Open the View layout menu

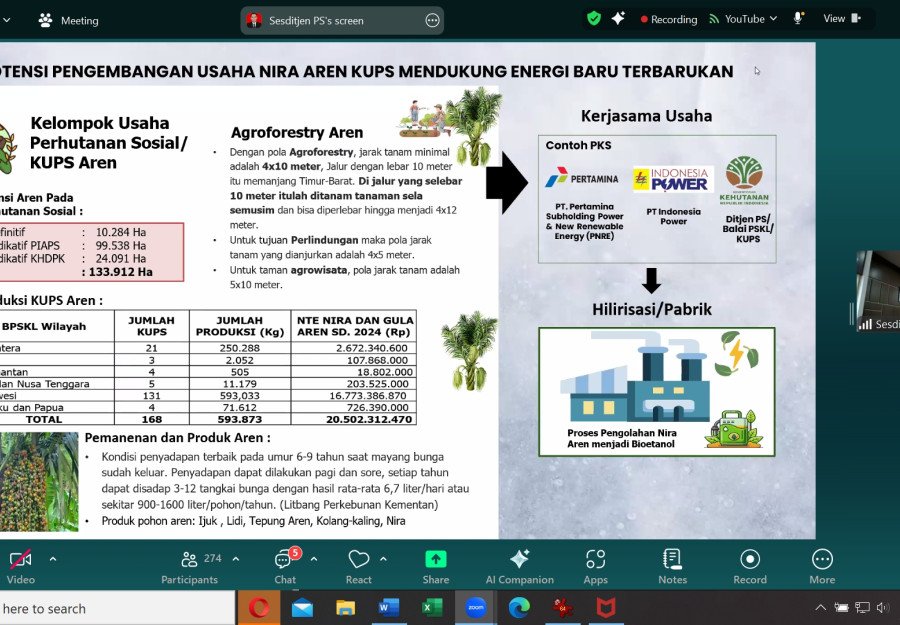tap(842, 18)
